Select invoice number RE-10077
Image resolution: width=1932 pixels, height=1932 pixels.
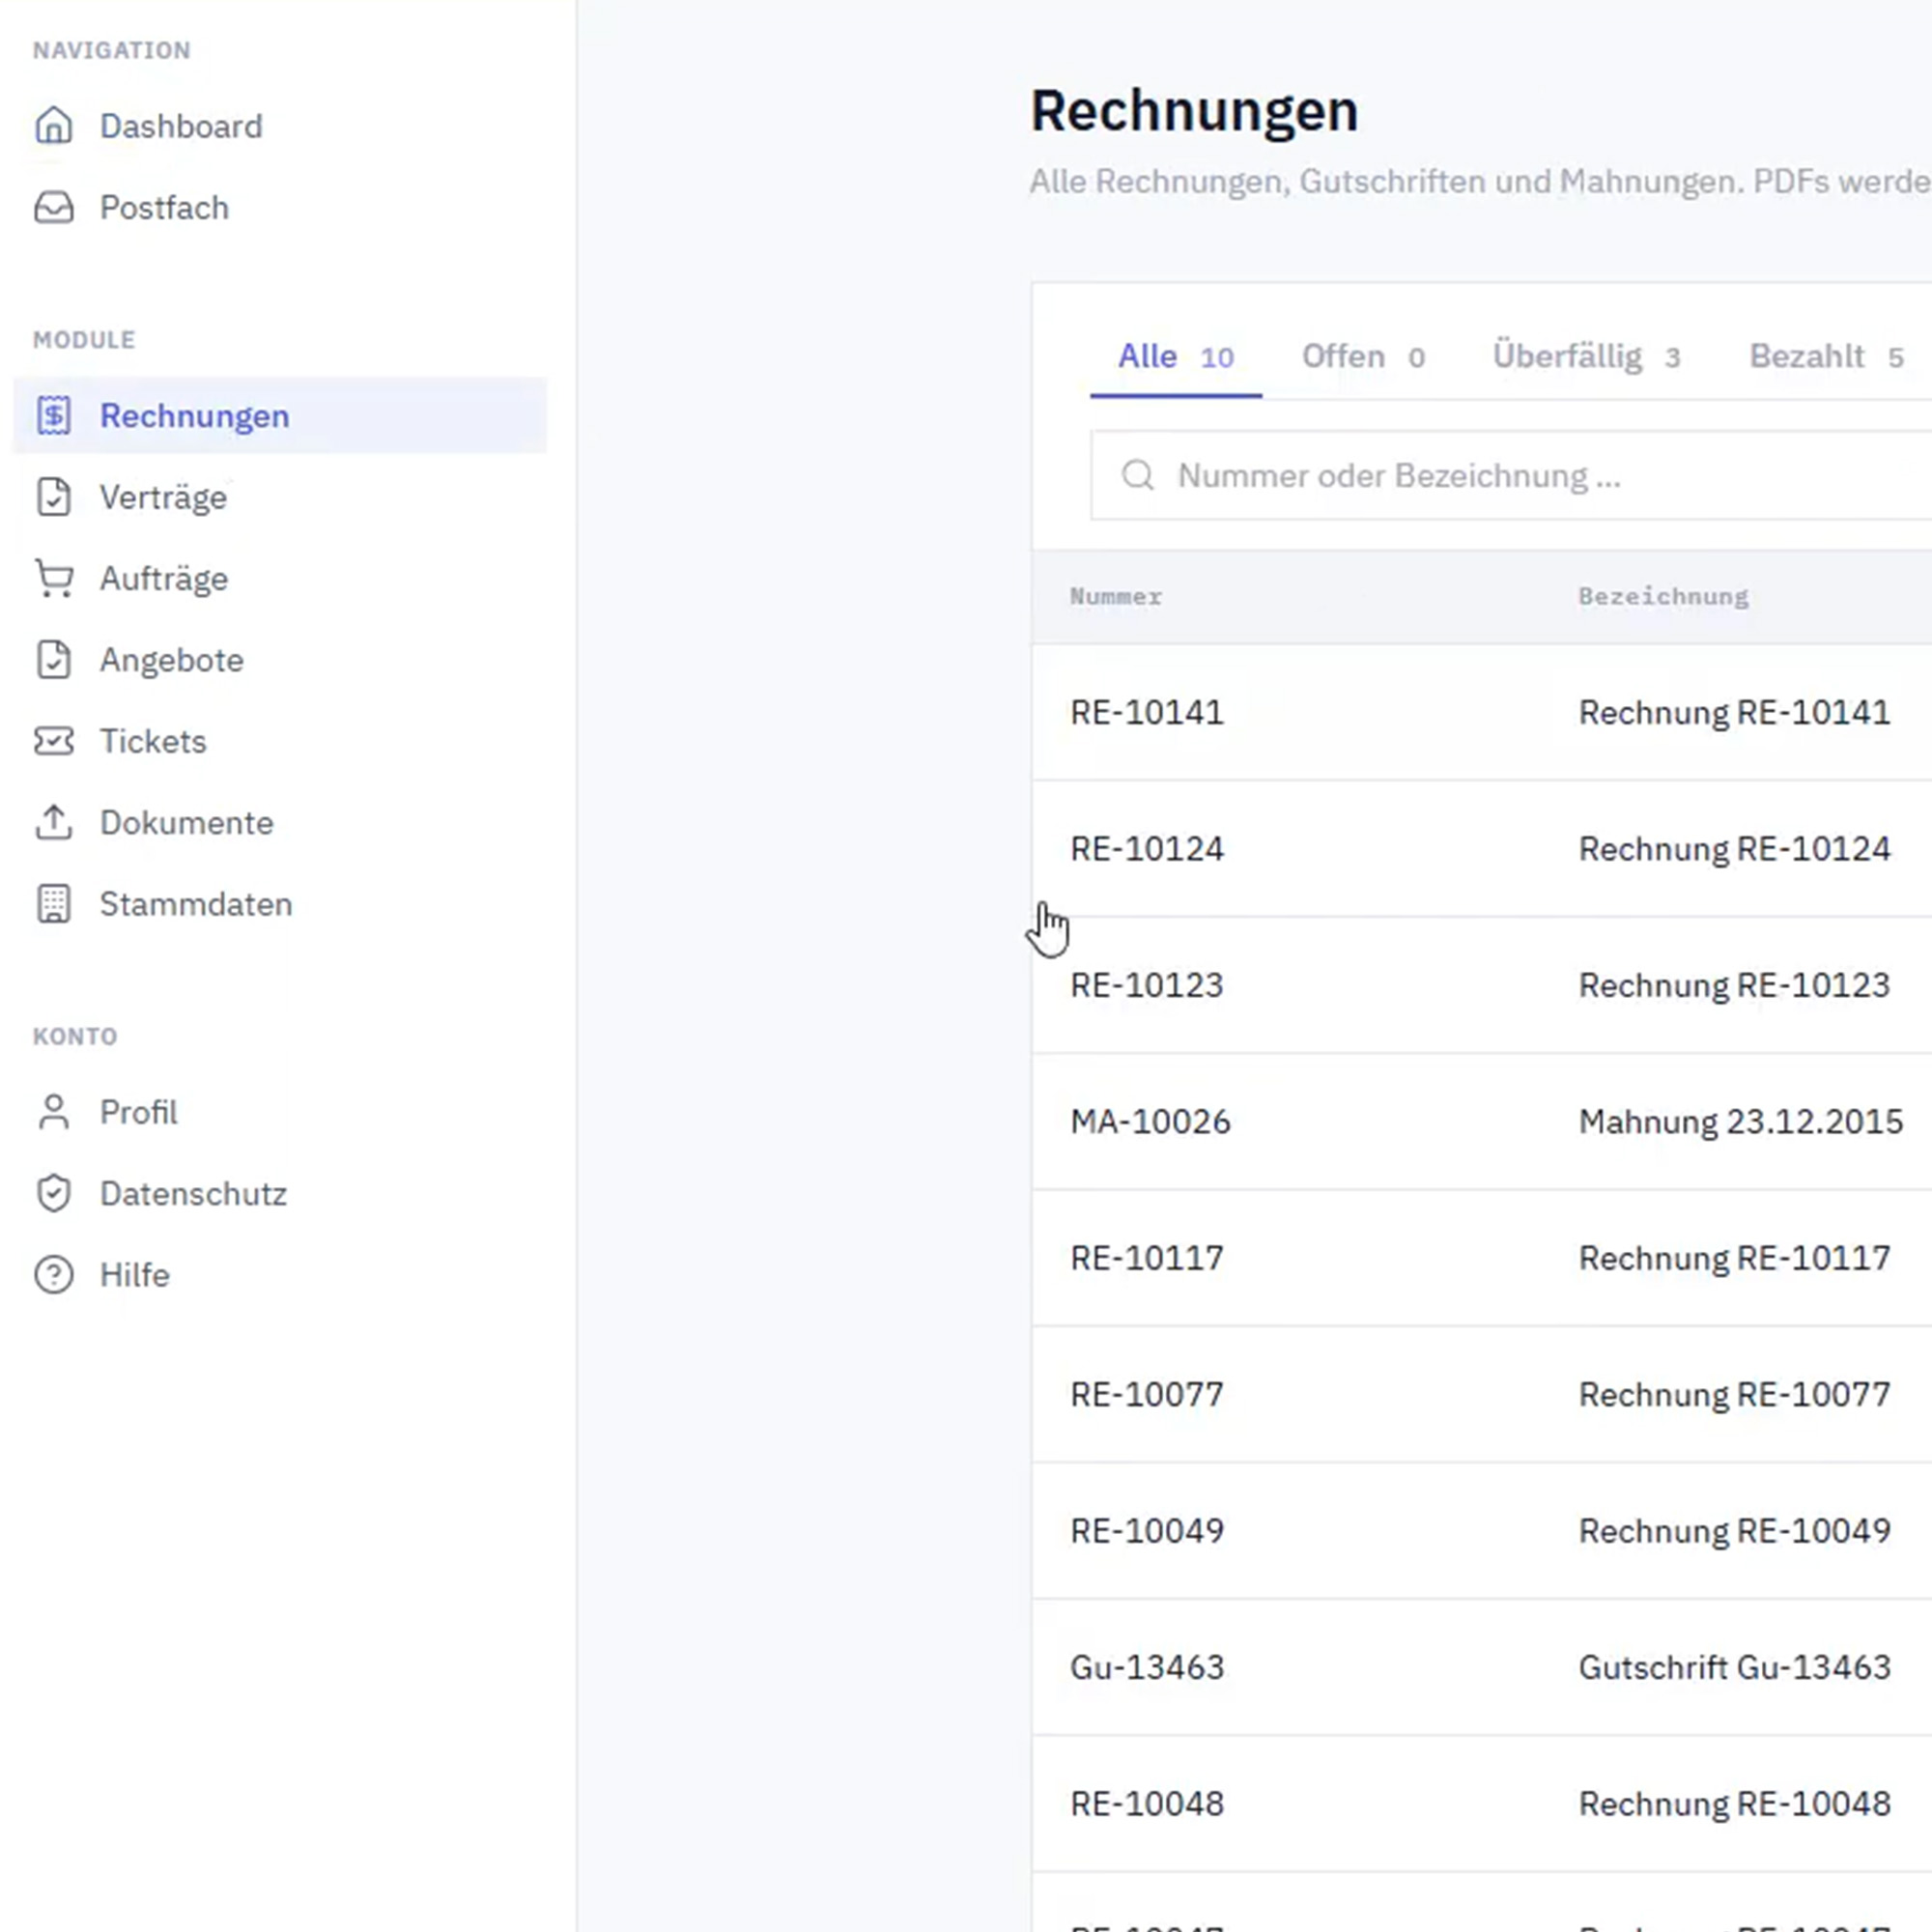click(x=1147, y=1395)
